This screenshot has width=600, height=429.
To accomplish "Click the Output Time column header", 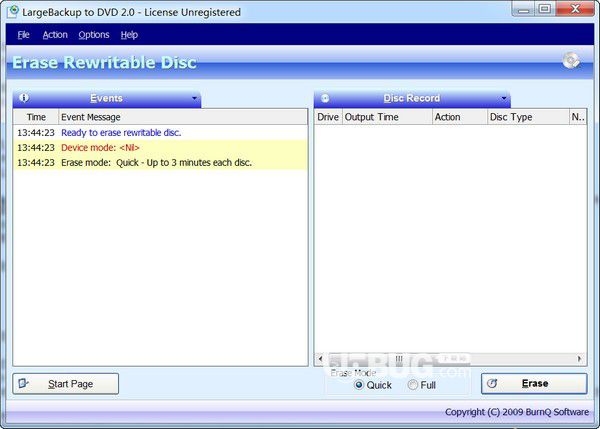I will [x=387, y=117].
